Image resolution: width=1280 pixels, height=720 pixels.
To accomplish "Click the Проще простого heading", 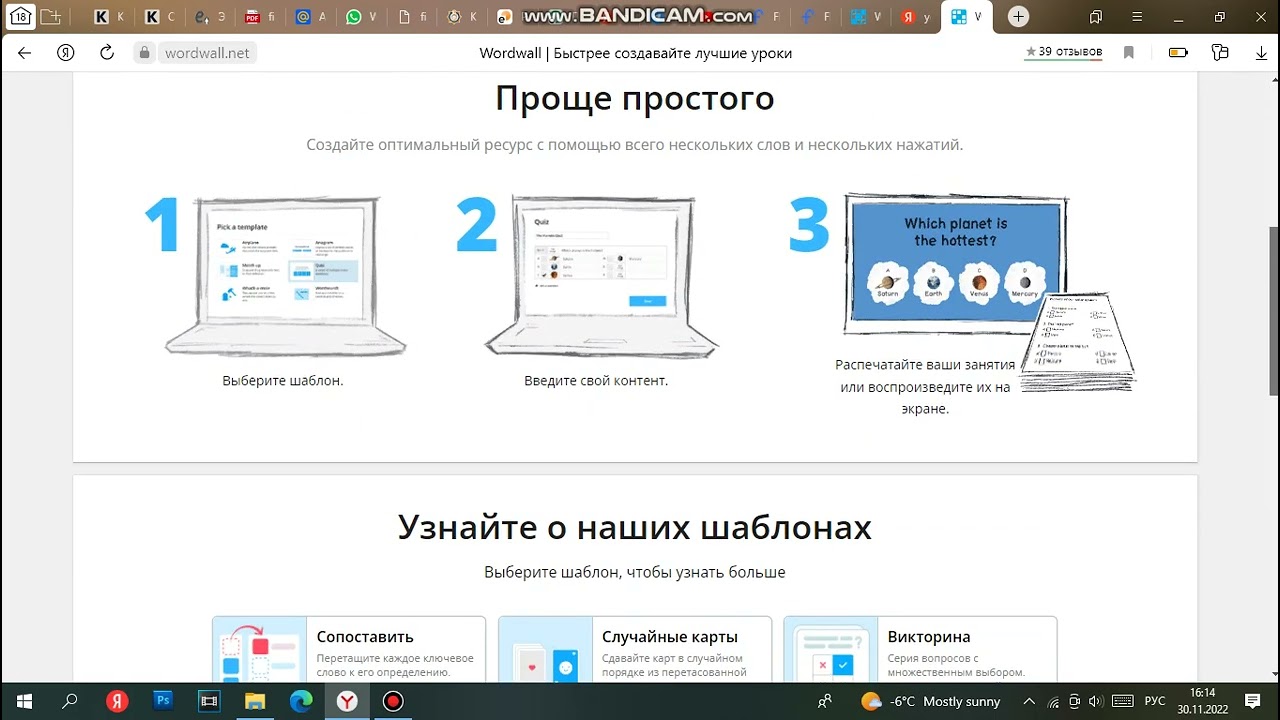I will (635, 98).
